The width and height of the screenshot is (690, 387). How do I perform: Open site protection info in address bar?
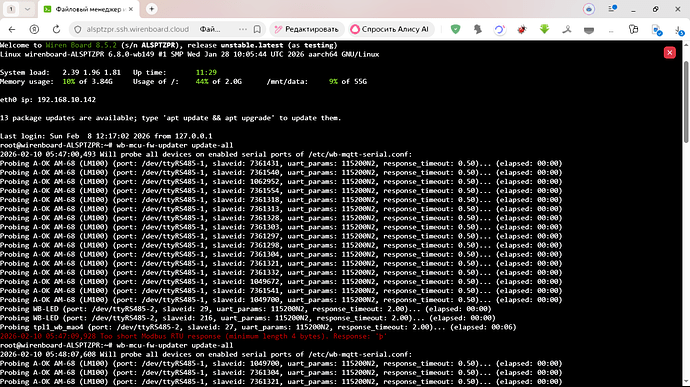tap(78, 29)
